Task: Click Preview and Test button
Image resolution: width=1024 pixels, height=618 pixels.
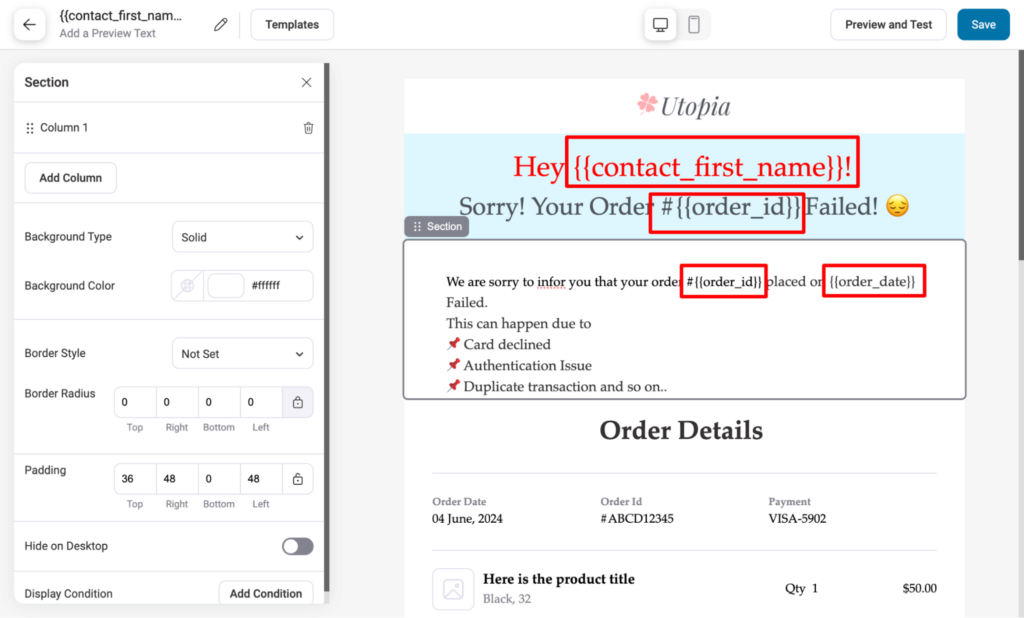Action: point(888,25)
